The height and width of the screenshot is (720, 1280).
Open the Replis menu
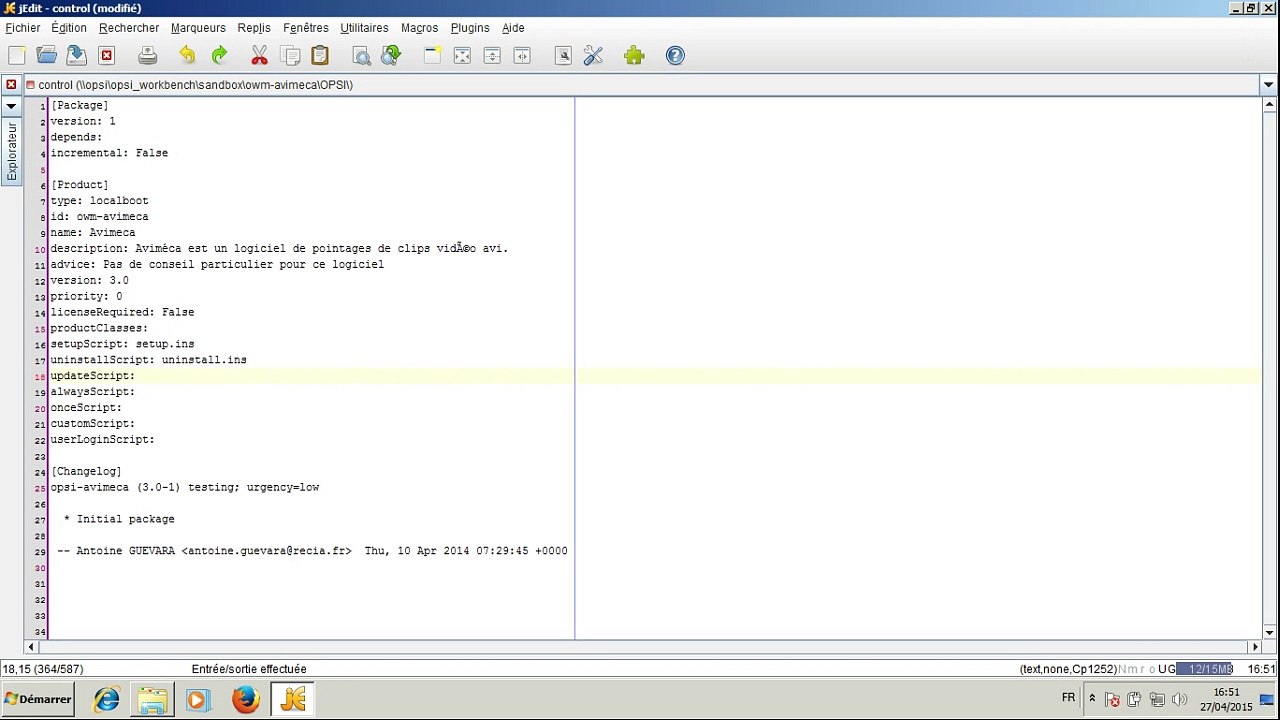(254, 28)
